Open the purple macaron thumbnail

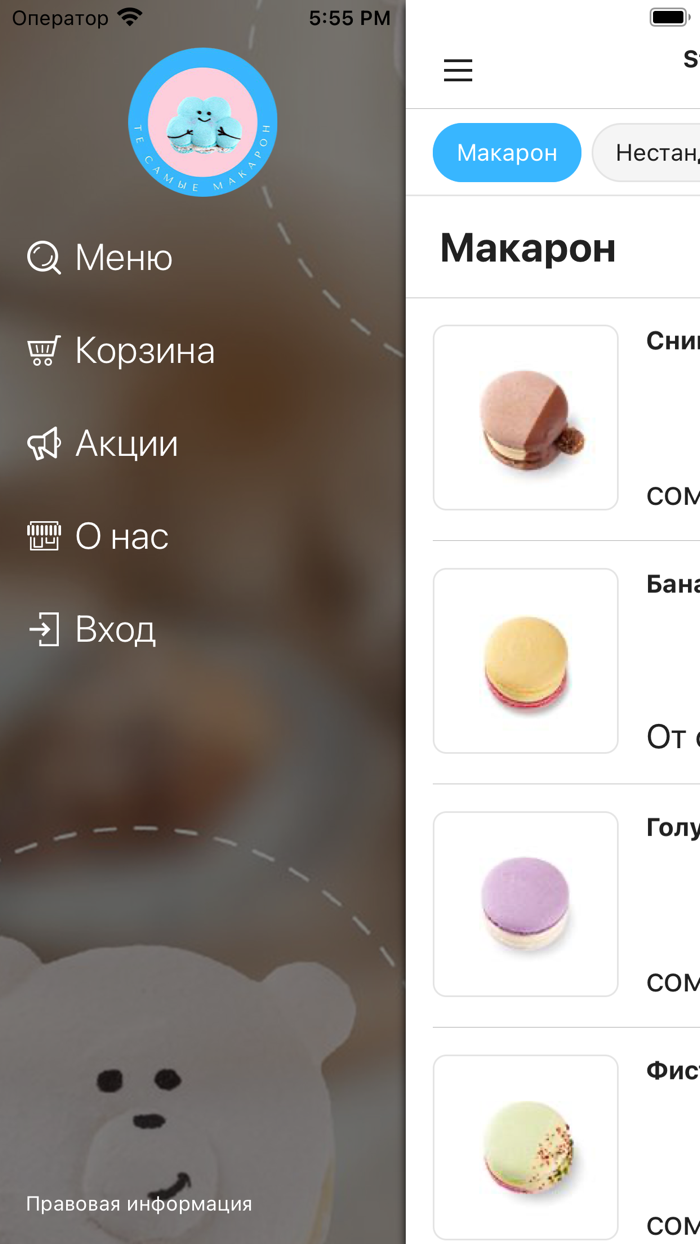[x=526, y=904]
